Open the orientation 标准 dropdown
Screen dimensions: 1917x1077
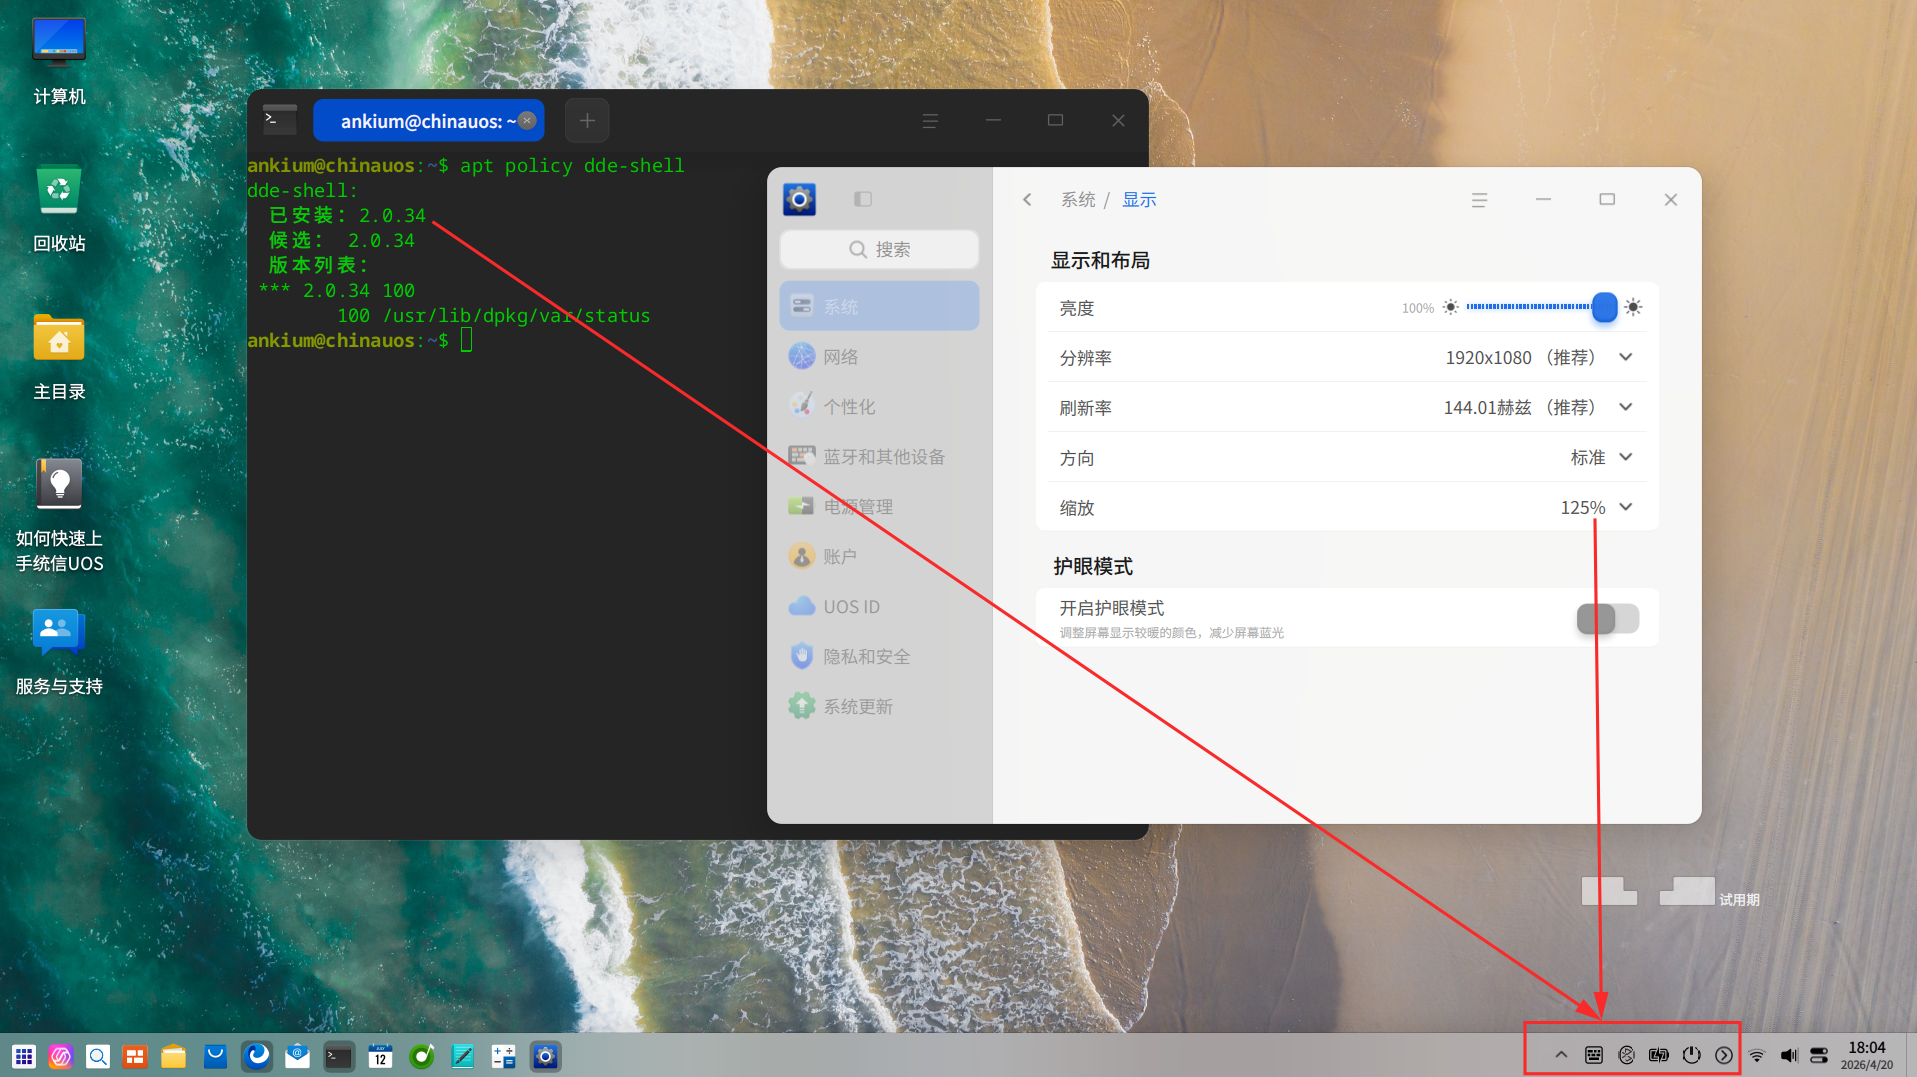tap(1626, 457)
